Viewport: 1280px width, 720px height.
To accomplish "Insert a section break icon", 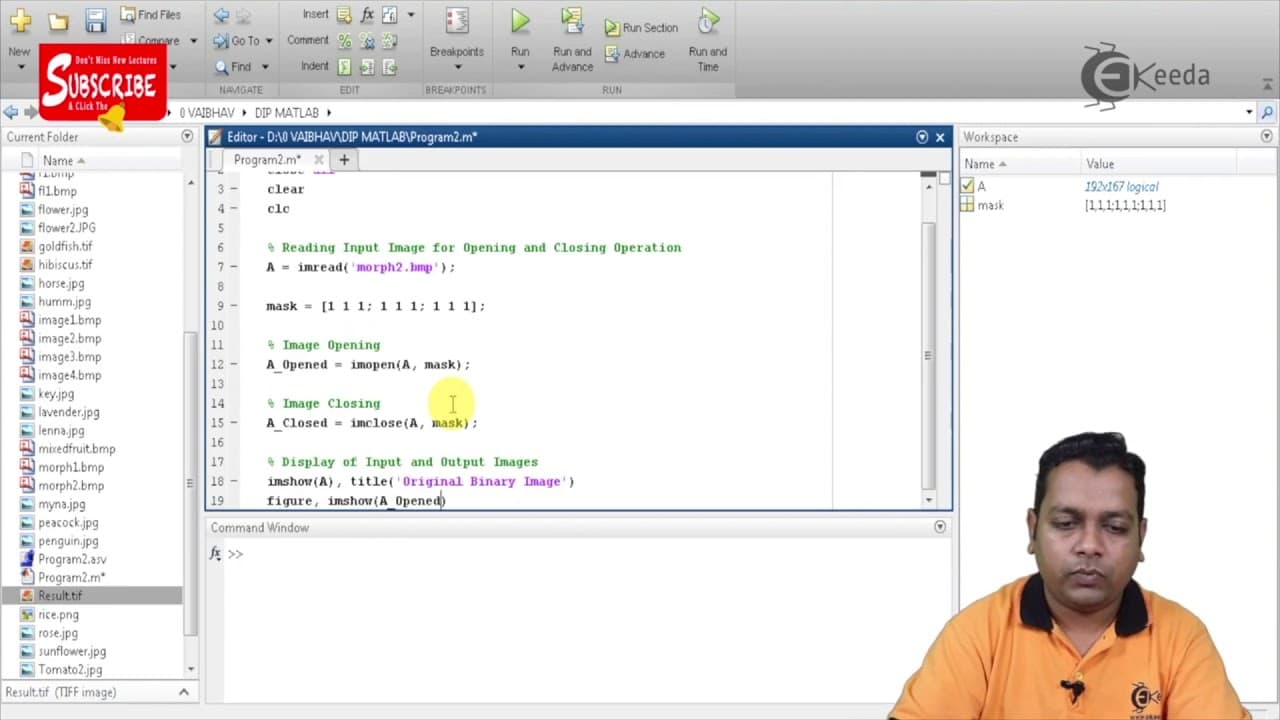I will 344,15.
